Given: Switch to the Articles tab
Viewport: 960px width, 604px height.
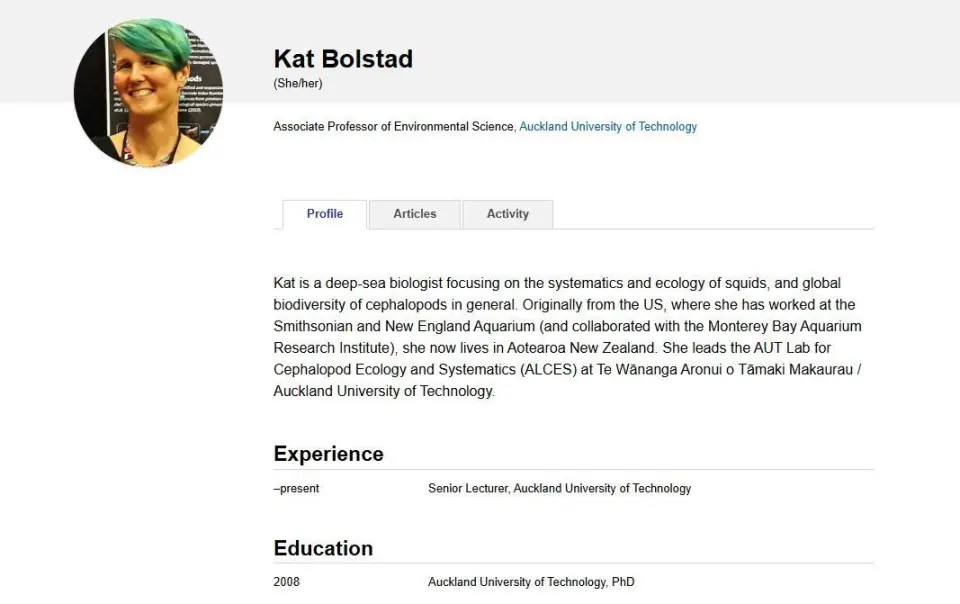Looking at the screenshot, I should coord(414,214).
